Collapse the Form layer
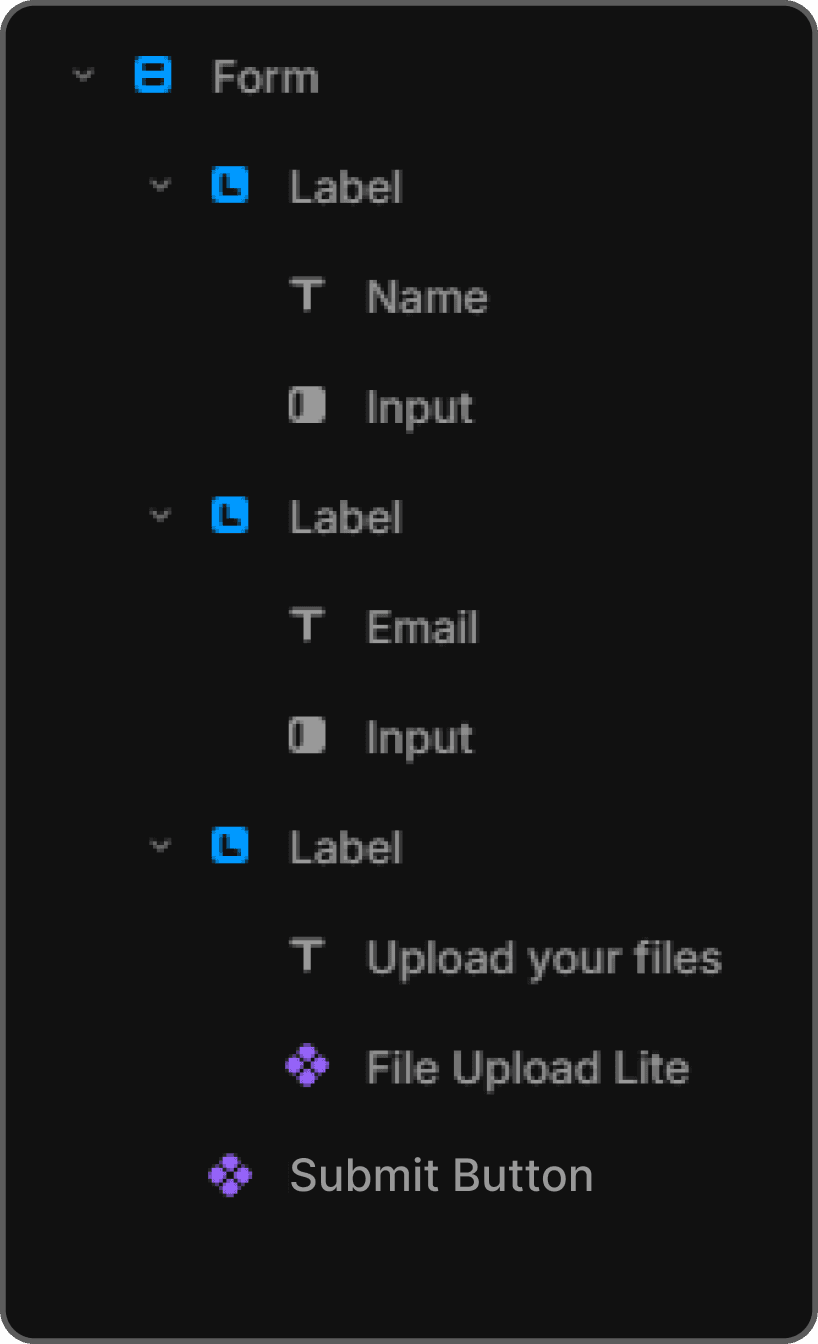 [84, 76]
